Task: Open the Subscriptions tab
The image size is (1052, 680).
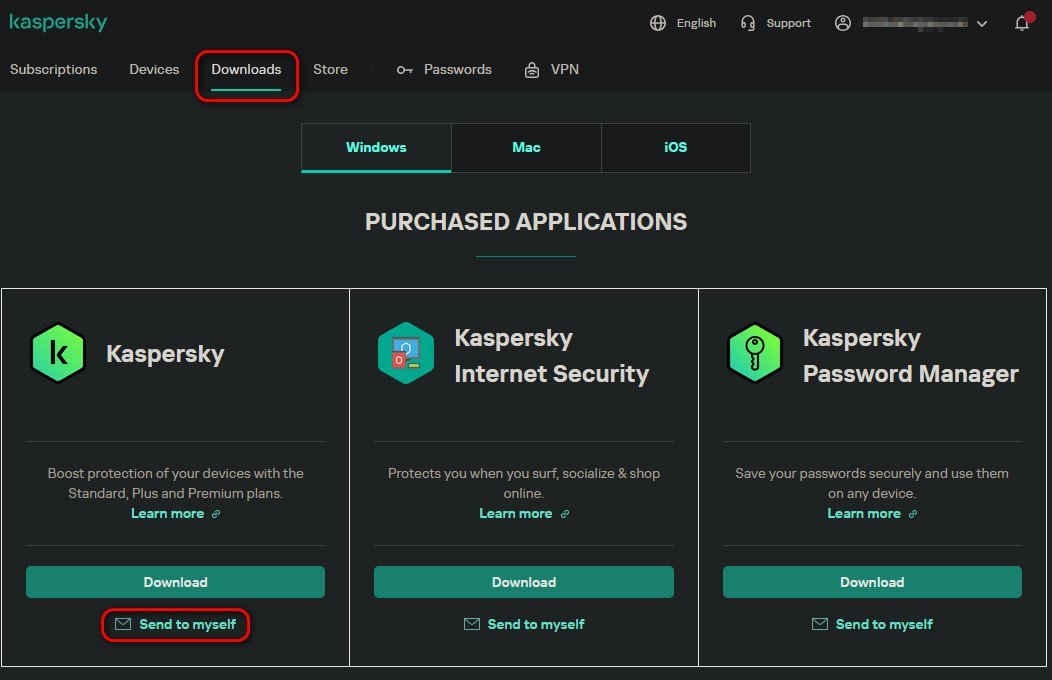Action: click(x=54, y=70)
